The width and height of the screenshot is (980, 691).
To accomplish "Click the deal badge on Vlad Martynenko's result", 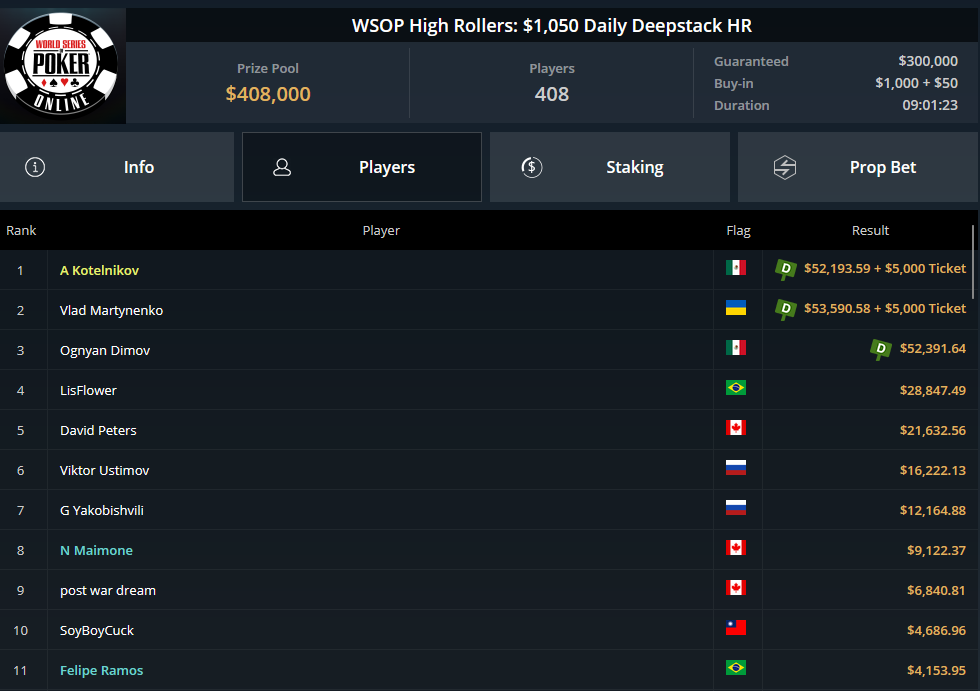I will pos(786,309).
